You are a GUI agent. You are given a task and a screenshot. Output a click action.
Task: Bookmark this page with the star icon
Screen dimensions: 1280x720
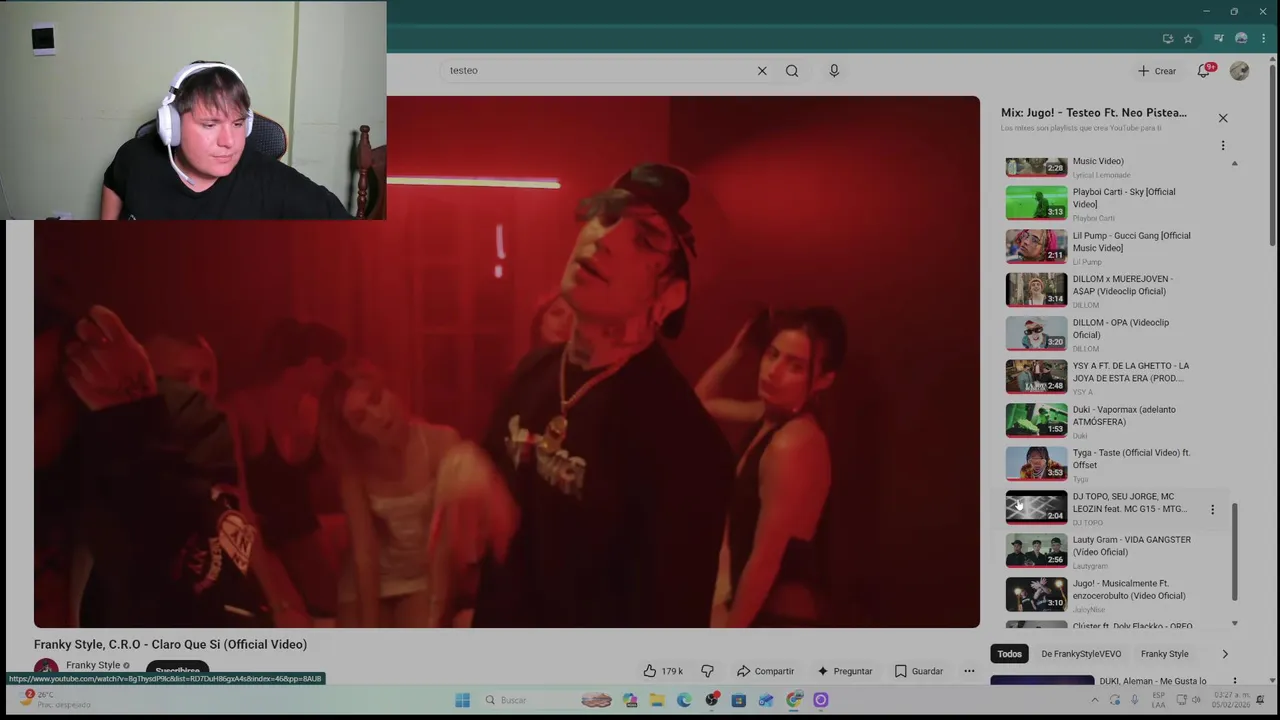(x=1188, y=39)
